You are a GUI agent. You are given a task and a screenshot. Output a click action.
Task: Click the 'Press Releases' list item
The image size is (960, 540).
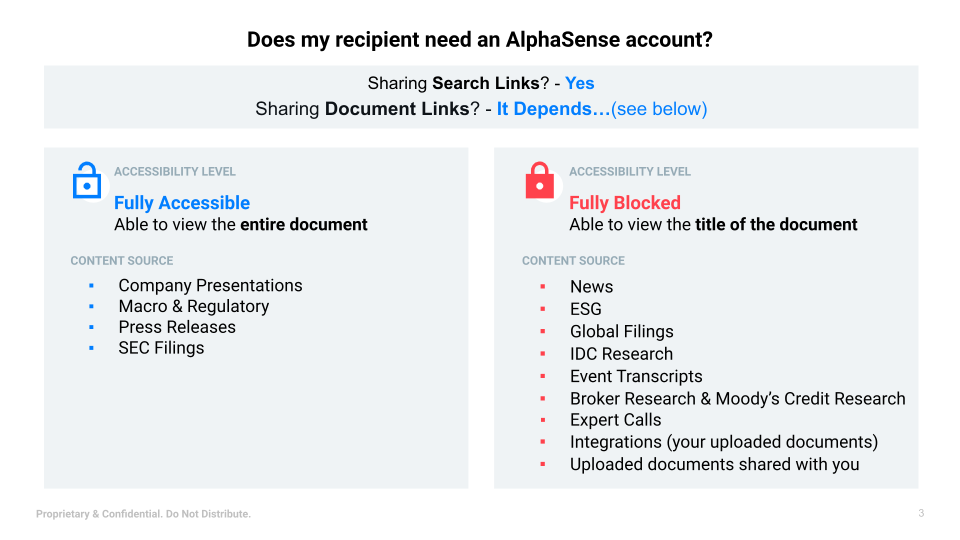(177, 327)
